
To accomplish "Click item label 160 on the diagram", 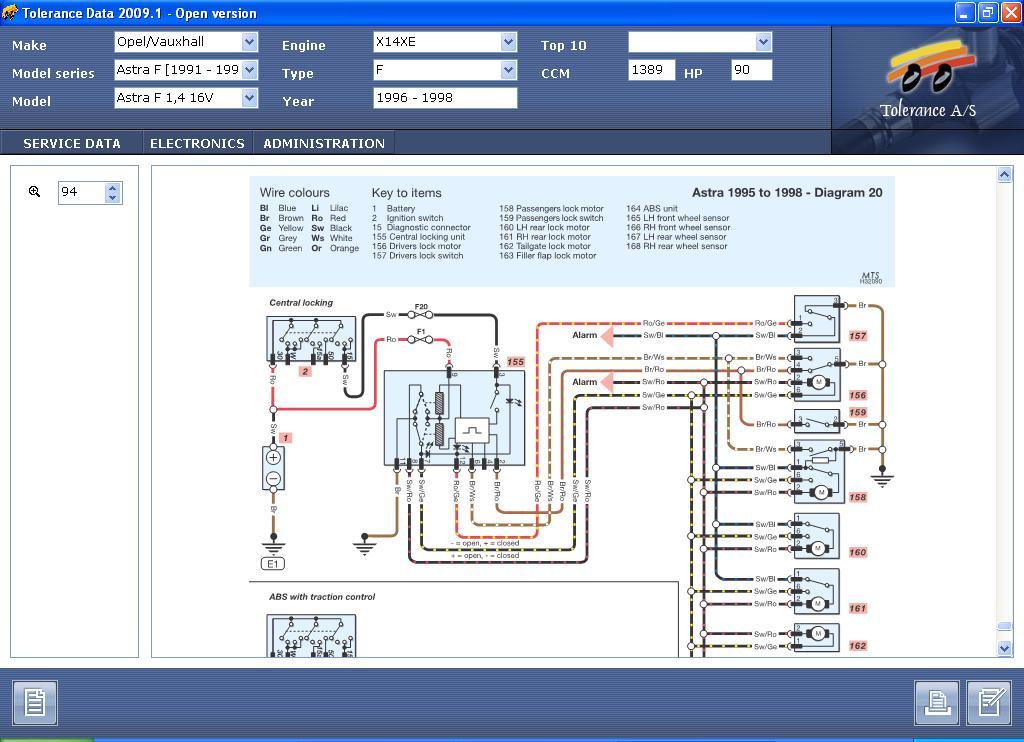I will (x=857, y=552).
